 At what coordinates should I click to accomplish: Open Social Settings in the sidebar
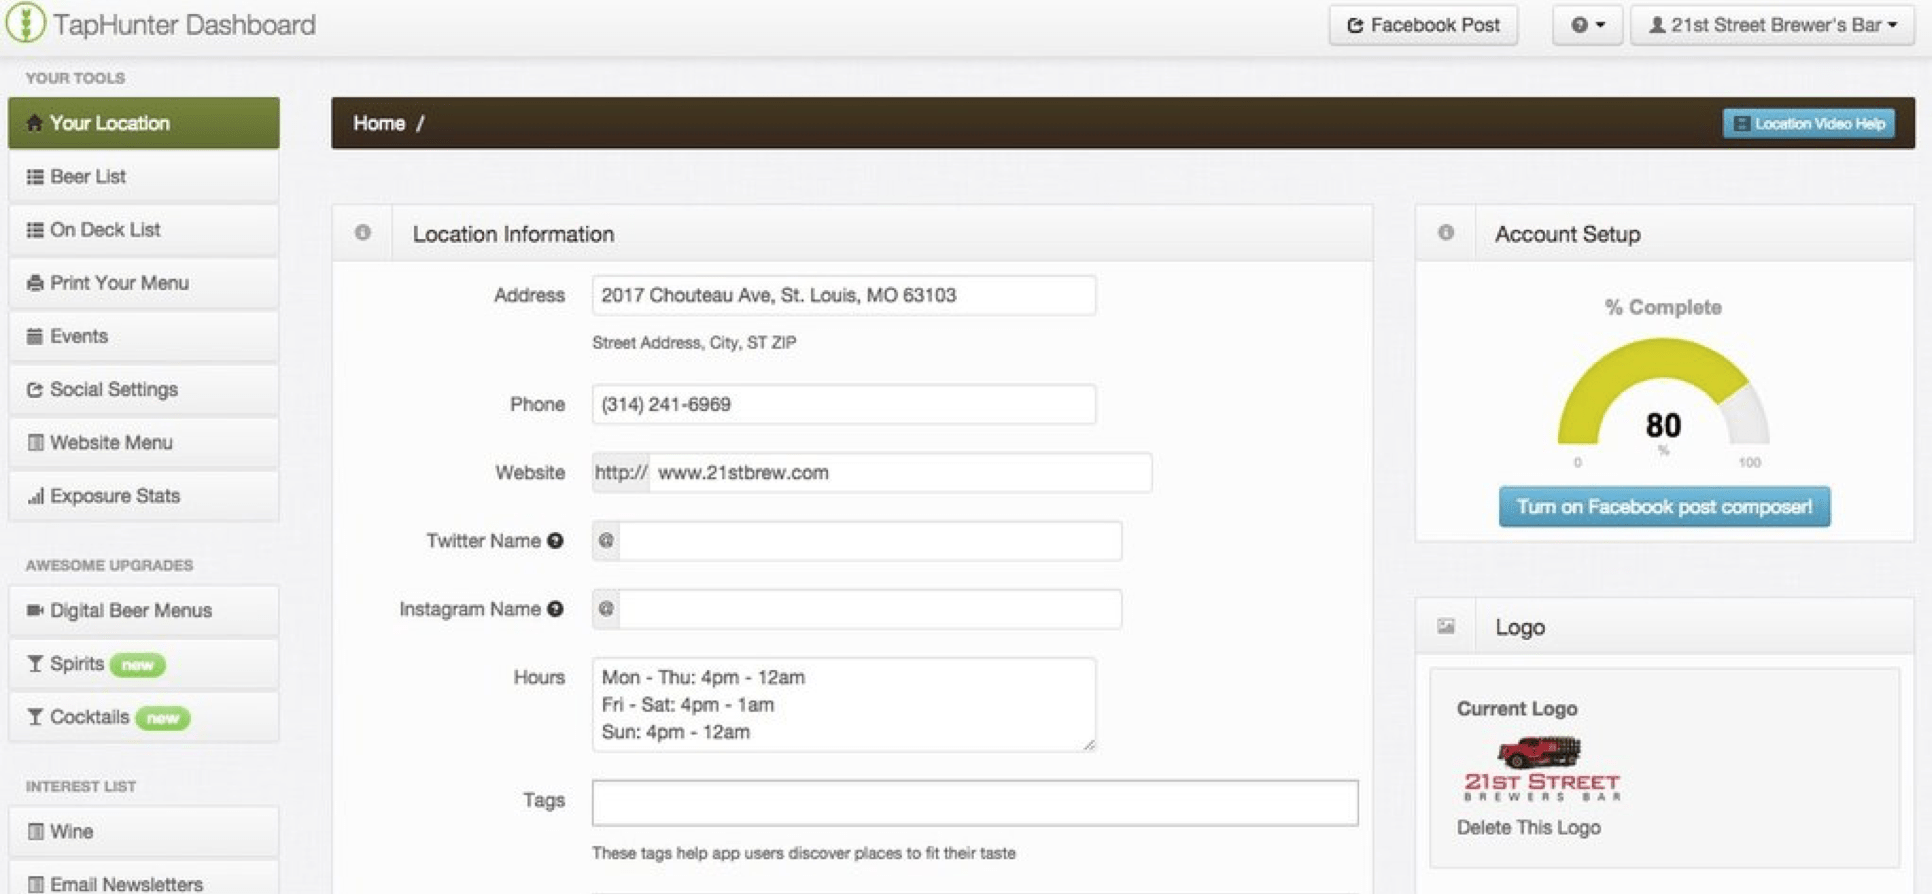(x=144, y=389)
